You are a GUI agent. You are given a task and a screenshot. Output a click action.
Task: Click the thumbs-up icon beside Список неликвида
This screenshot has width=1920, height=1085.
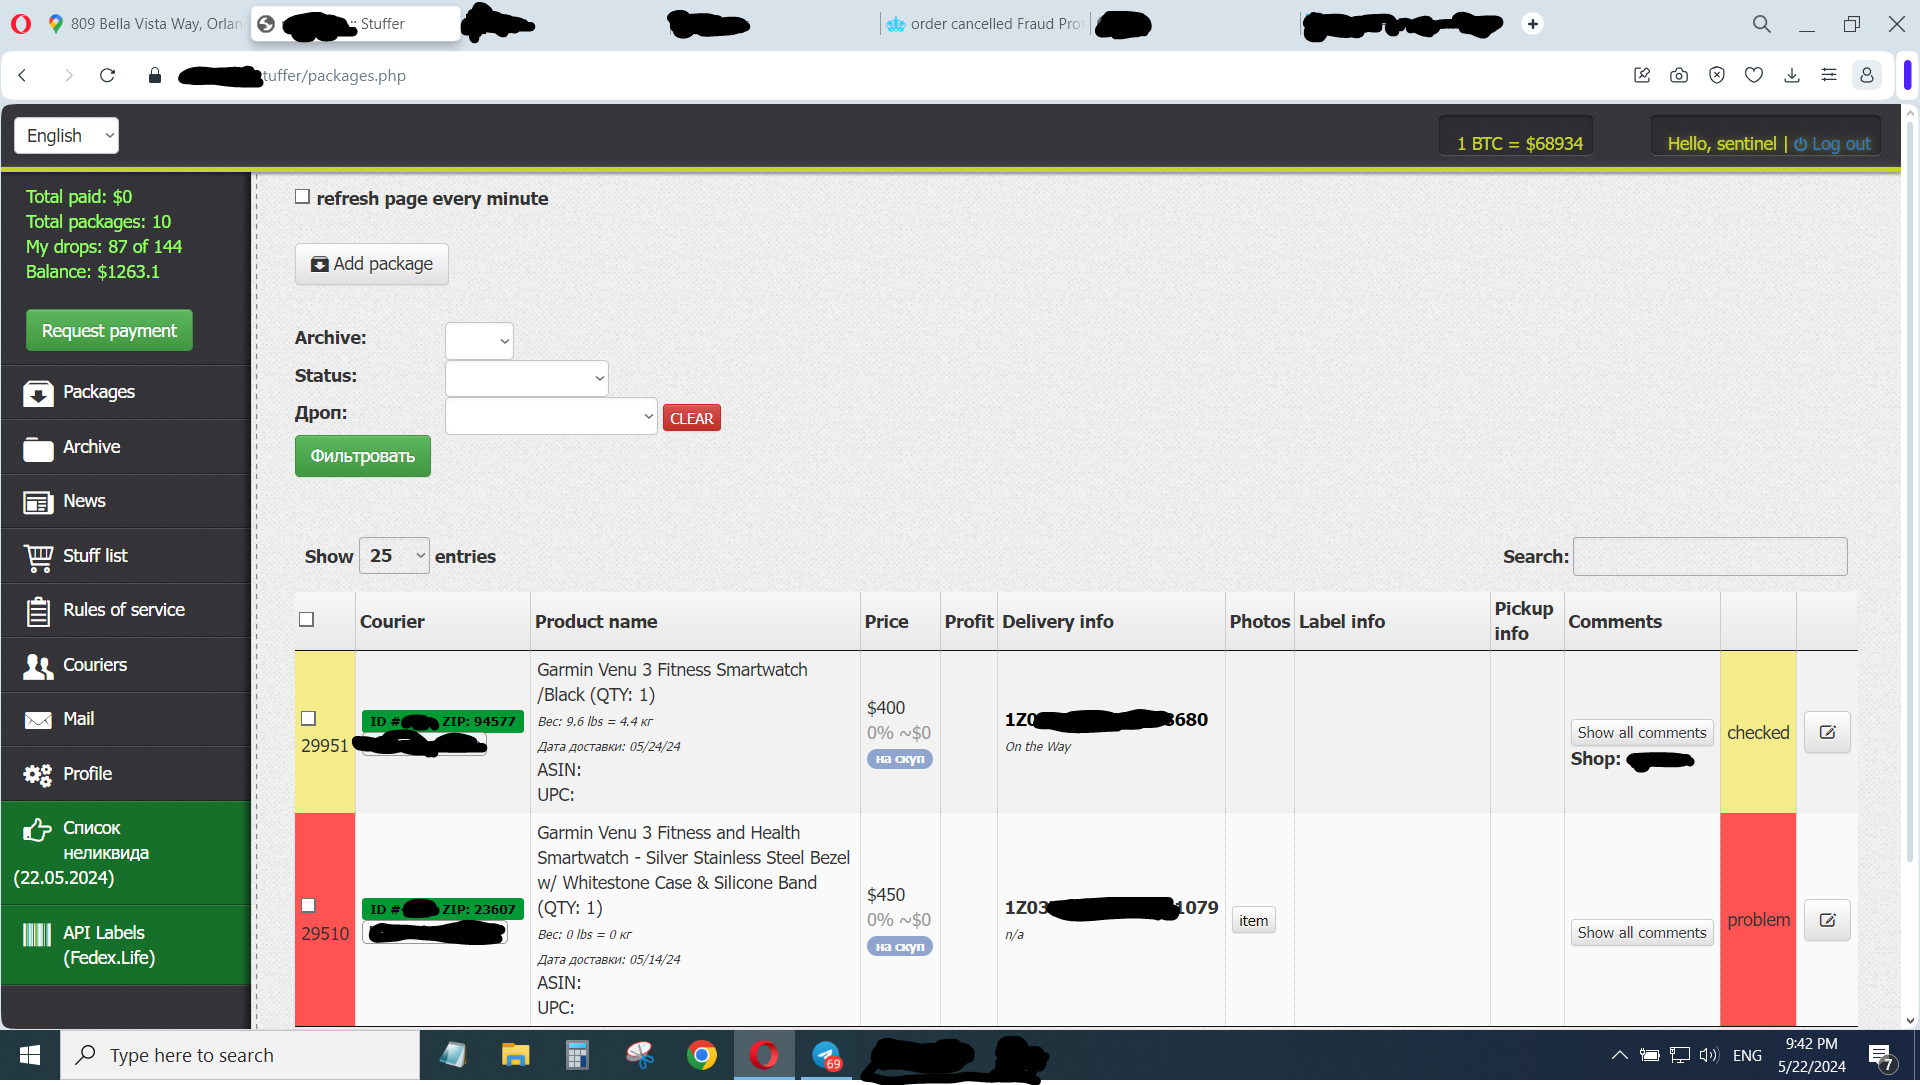(x=38, y=829)
